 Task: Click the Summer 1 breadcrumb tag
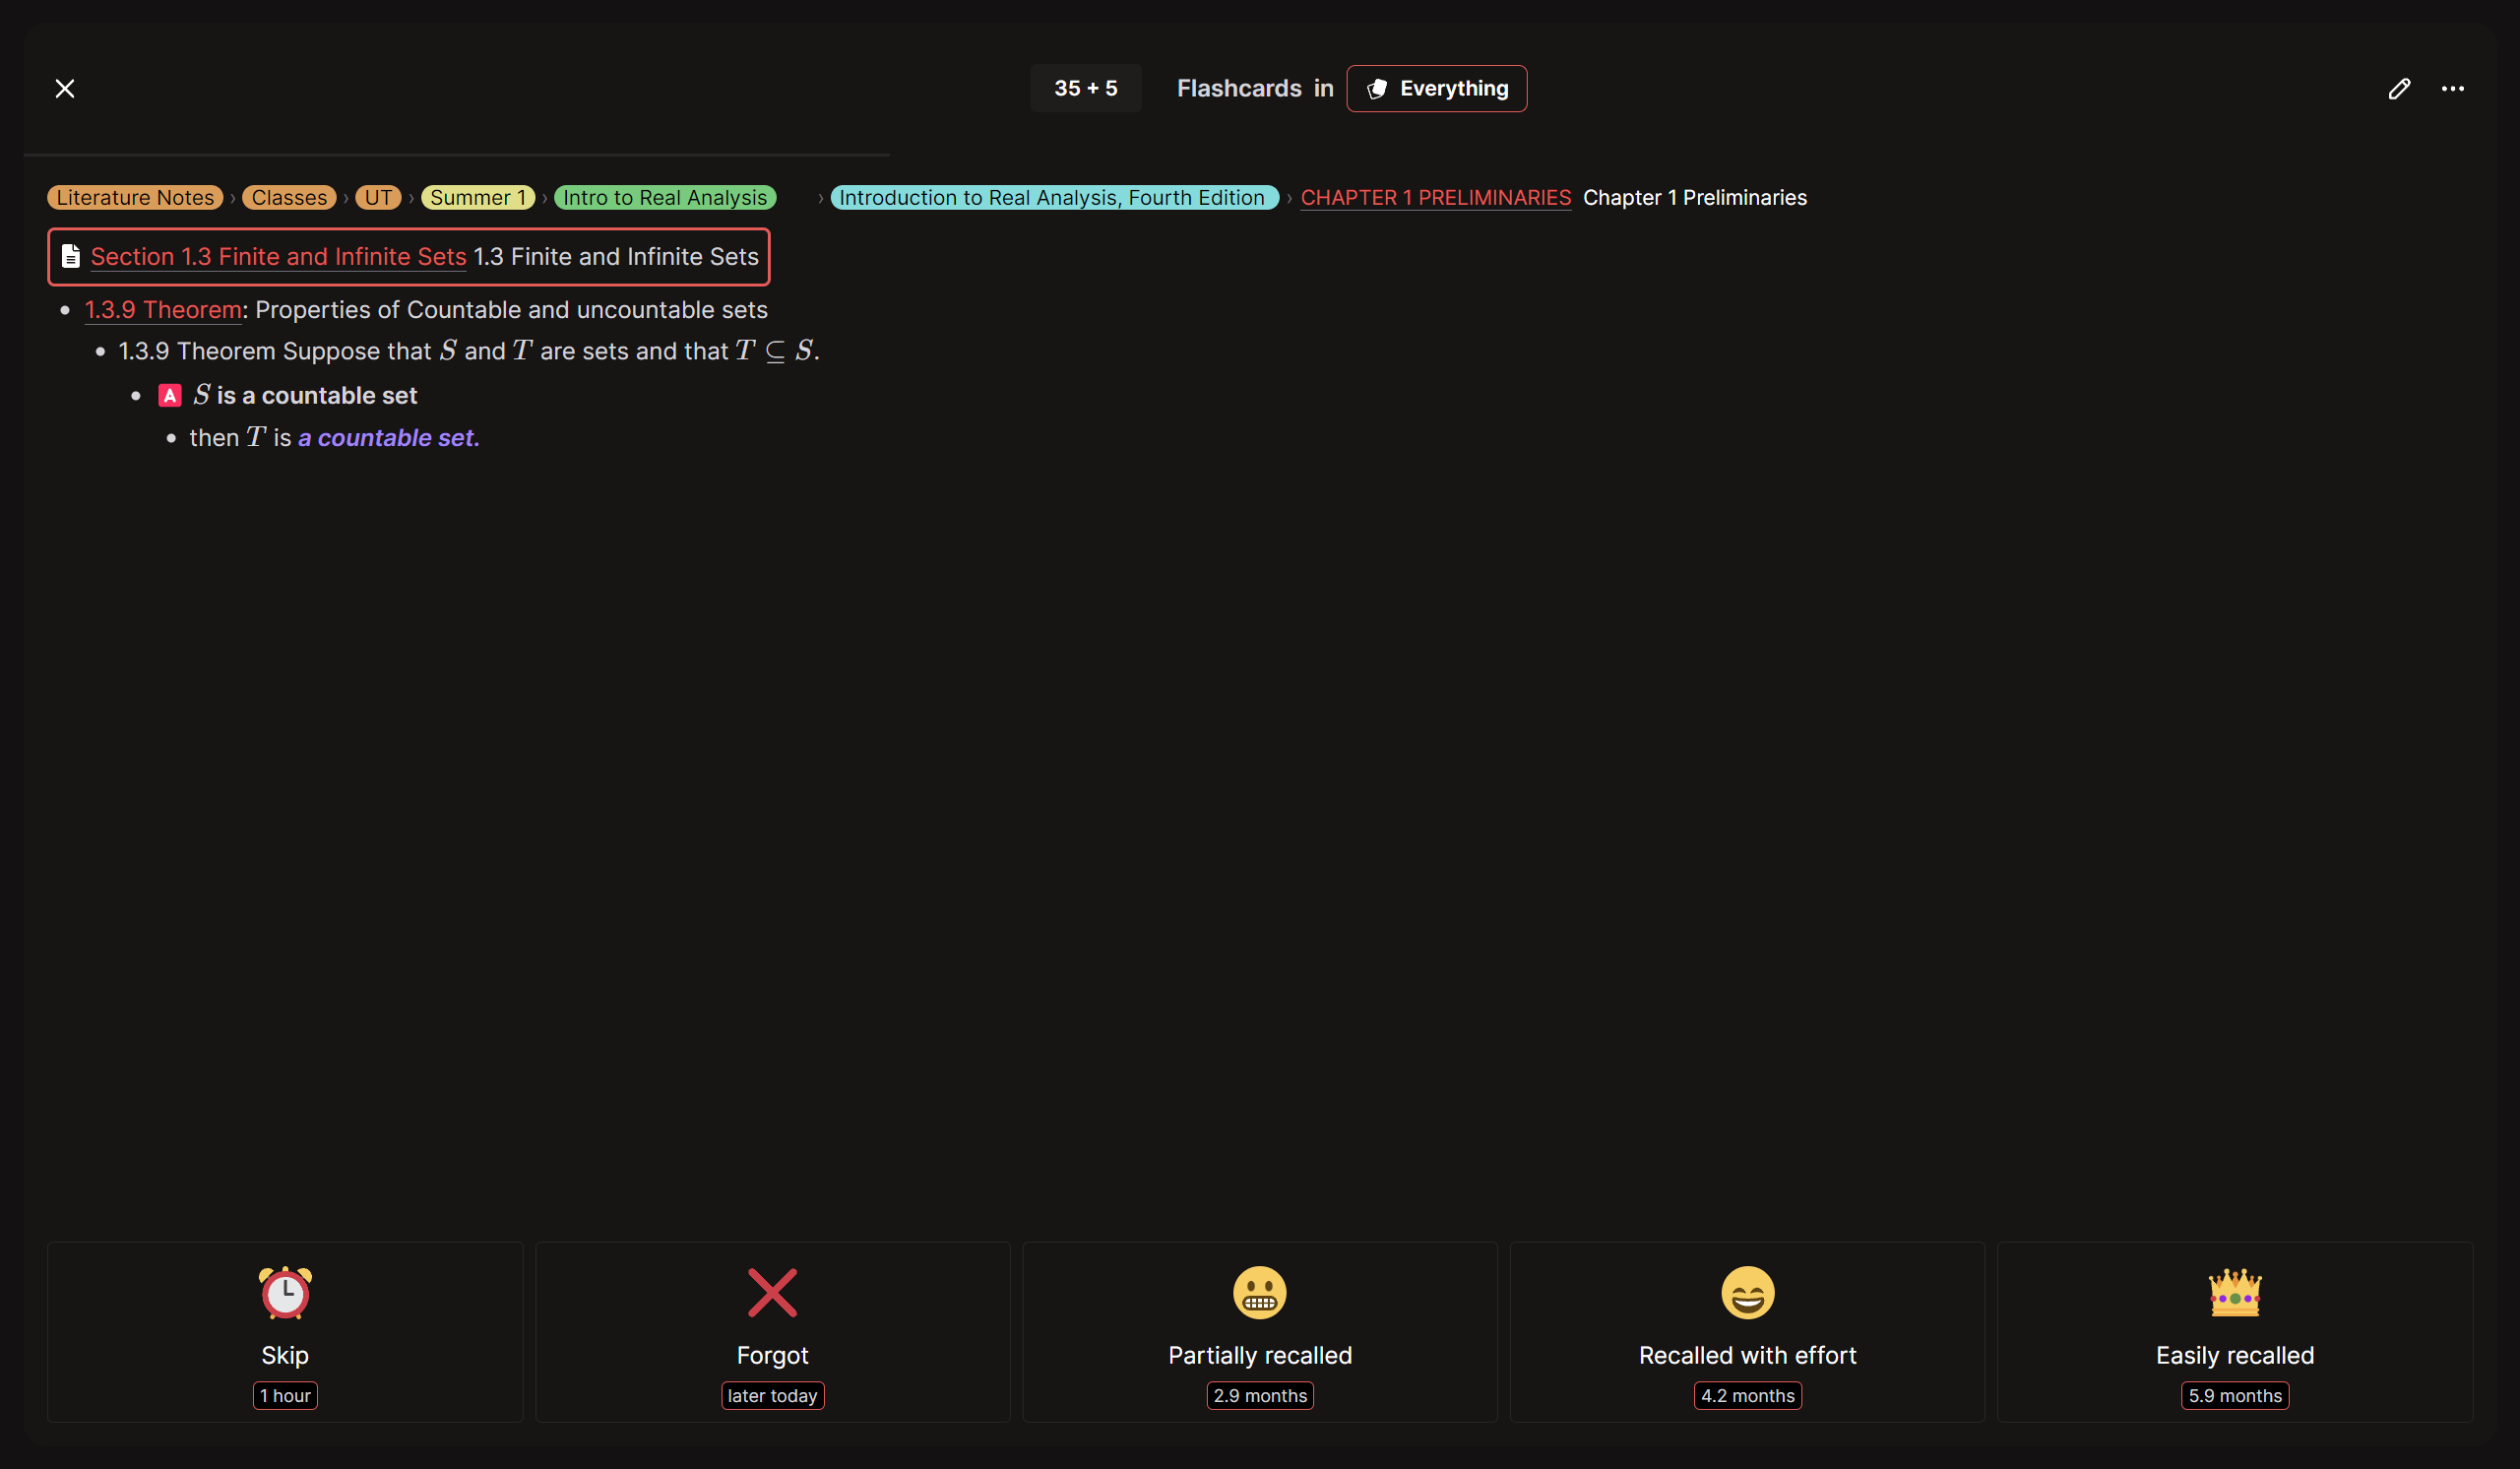point(477,197)
